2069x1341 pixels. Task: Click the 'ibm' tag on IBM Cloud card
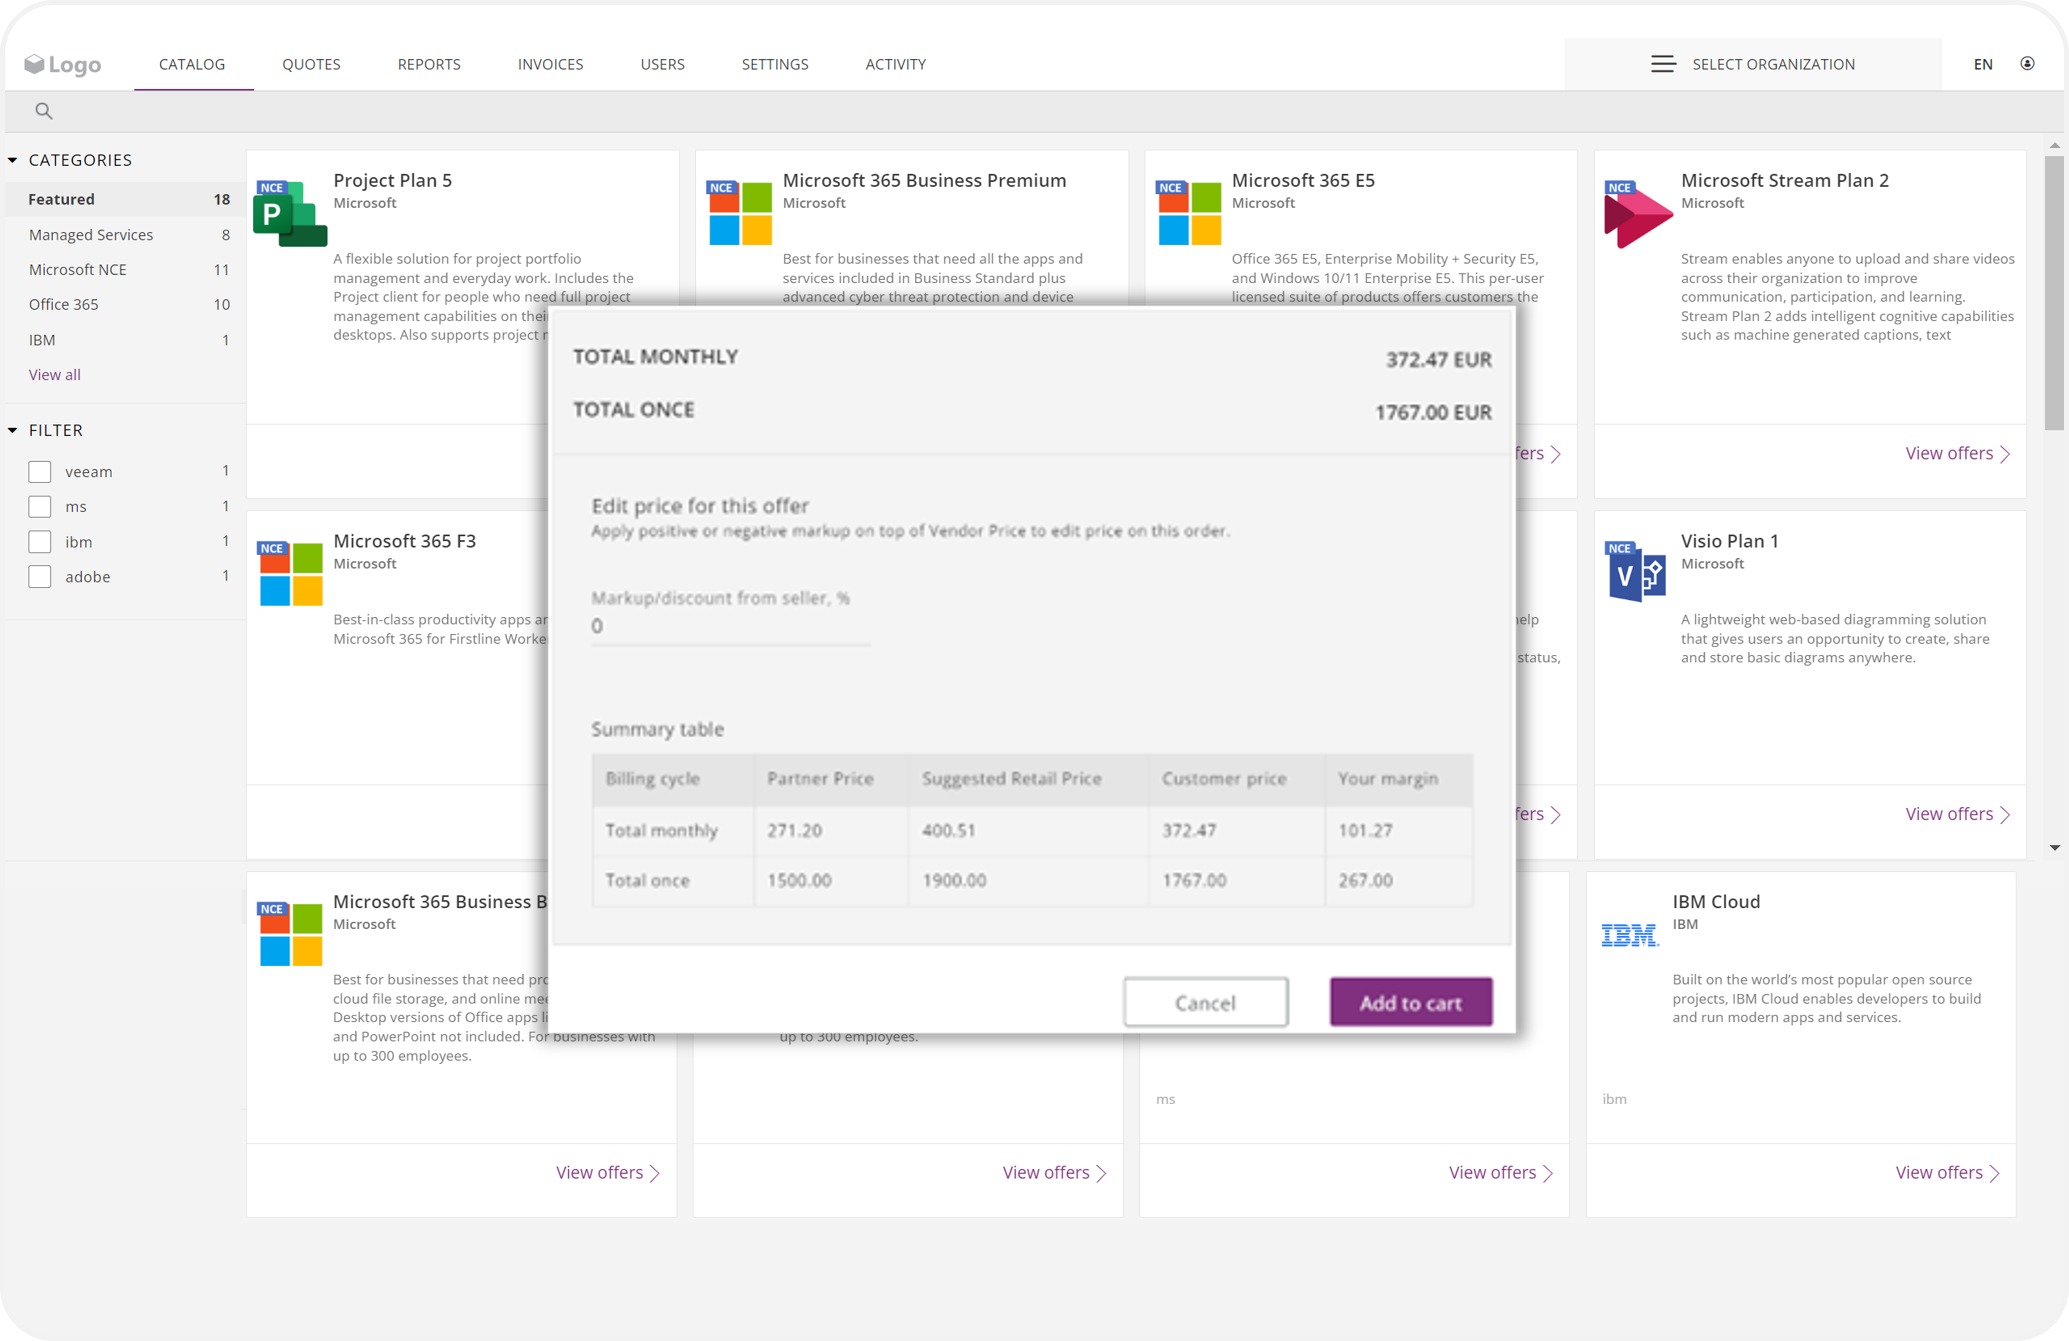coord(1614,1098)
